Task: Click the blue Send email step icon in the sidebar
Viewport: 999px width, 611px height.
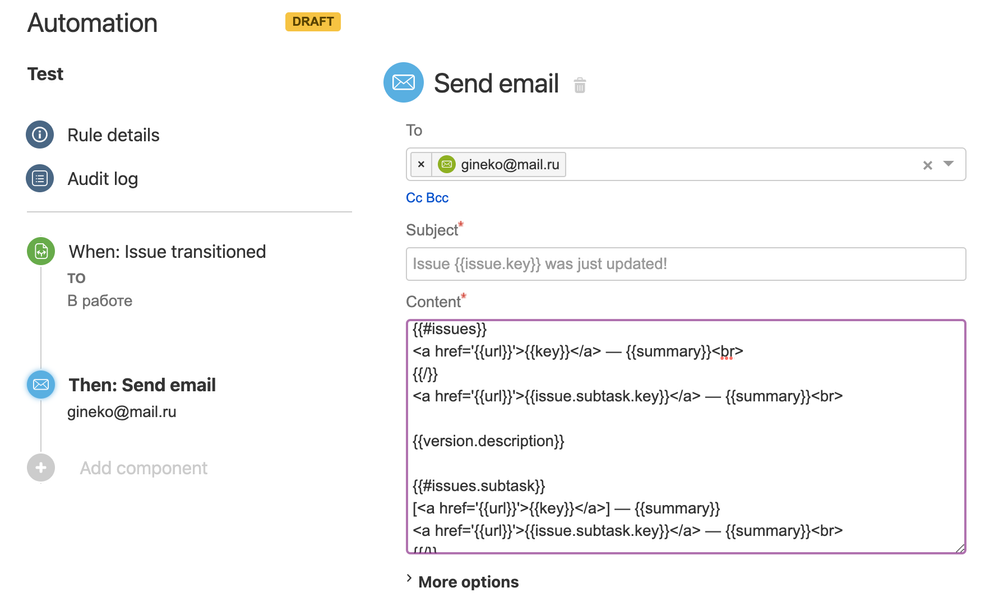Action: (41, 384)
